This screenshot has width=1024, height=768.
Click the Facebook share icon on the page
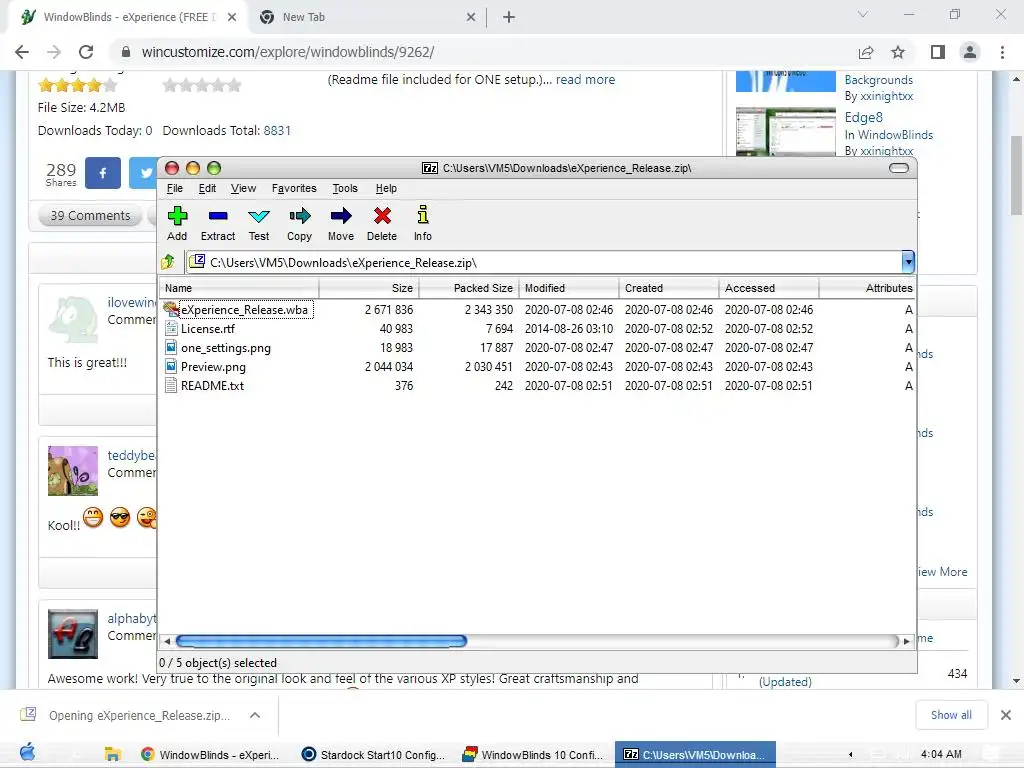[103, 173]
